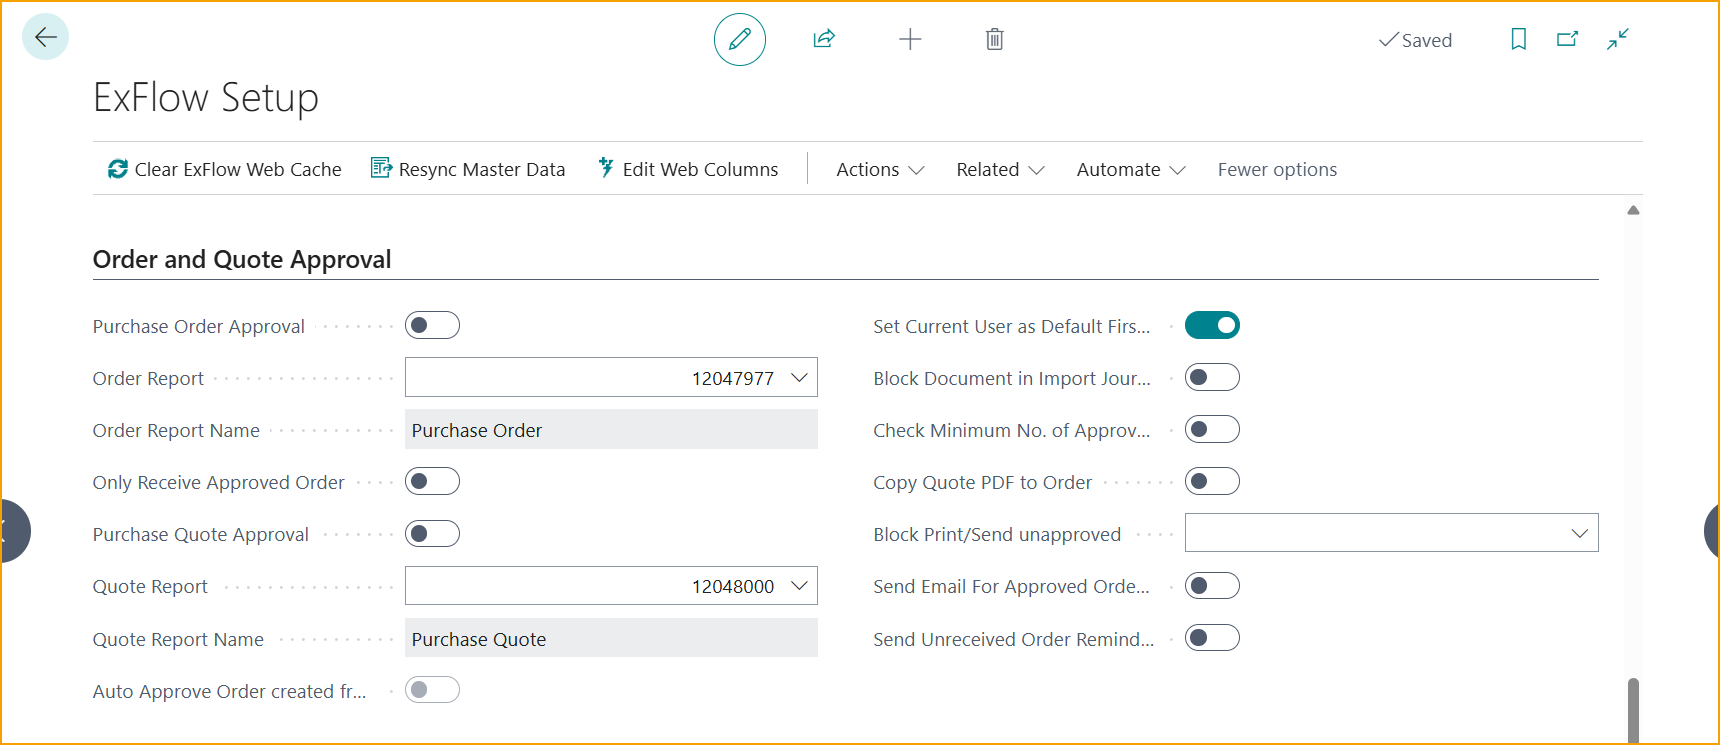Click the Purchase Quote Approval label
The height and width of the screenshot is (745, 1720).
coord(201,534)
